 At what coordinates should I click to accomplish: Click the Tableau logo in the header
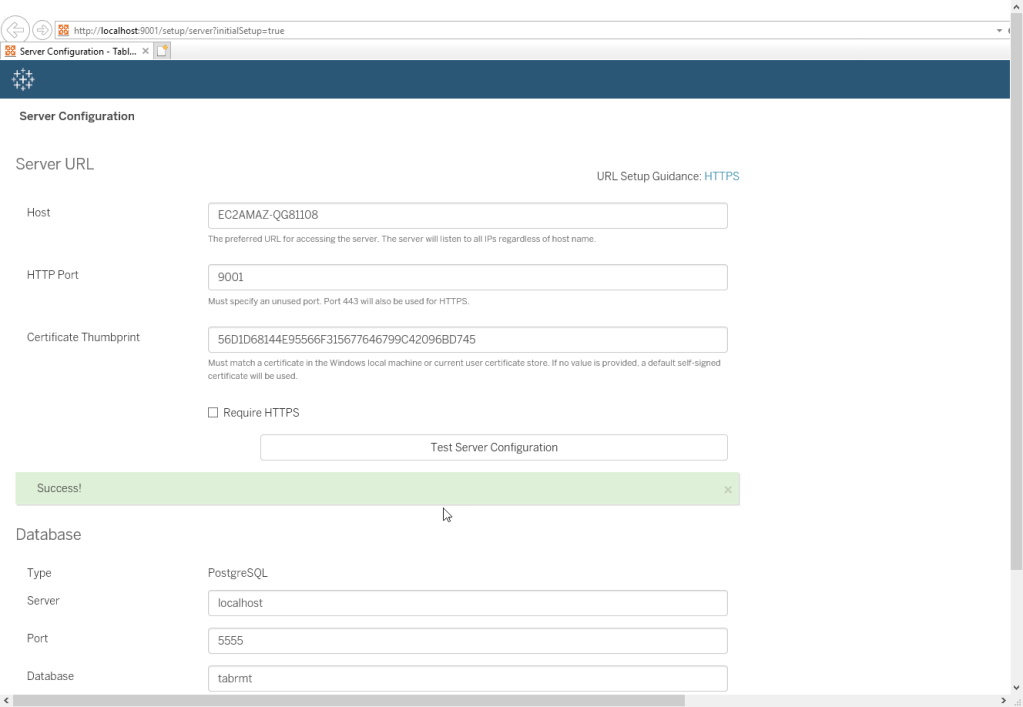coord(24,79)
